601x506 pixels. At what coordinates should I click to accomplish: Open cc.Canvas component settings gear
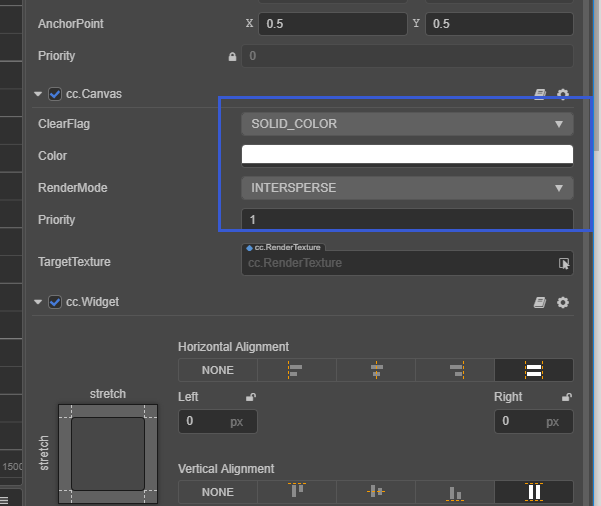[563, 94]
